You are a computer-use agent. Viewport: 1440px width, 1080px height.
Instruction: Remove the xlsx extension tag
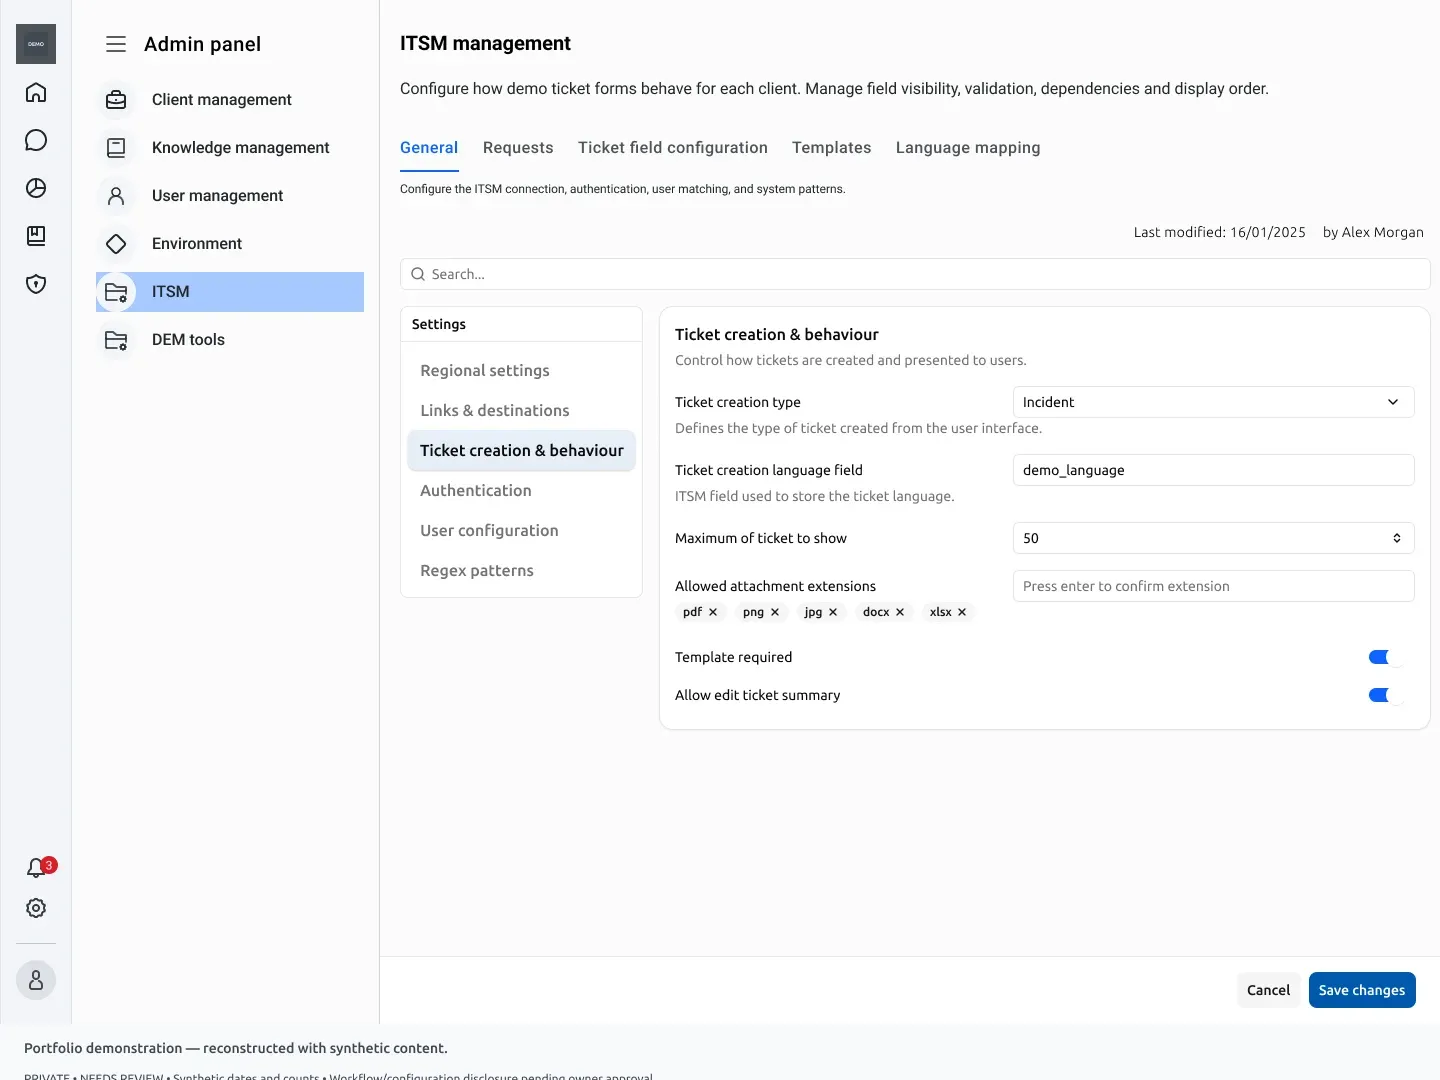pyautogui.click(x=962, y=612)
